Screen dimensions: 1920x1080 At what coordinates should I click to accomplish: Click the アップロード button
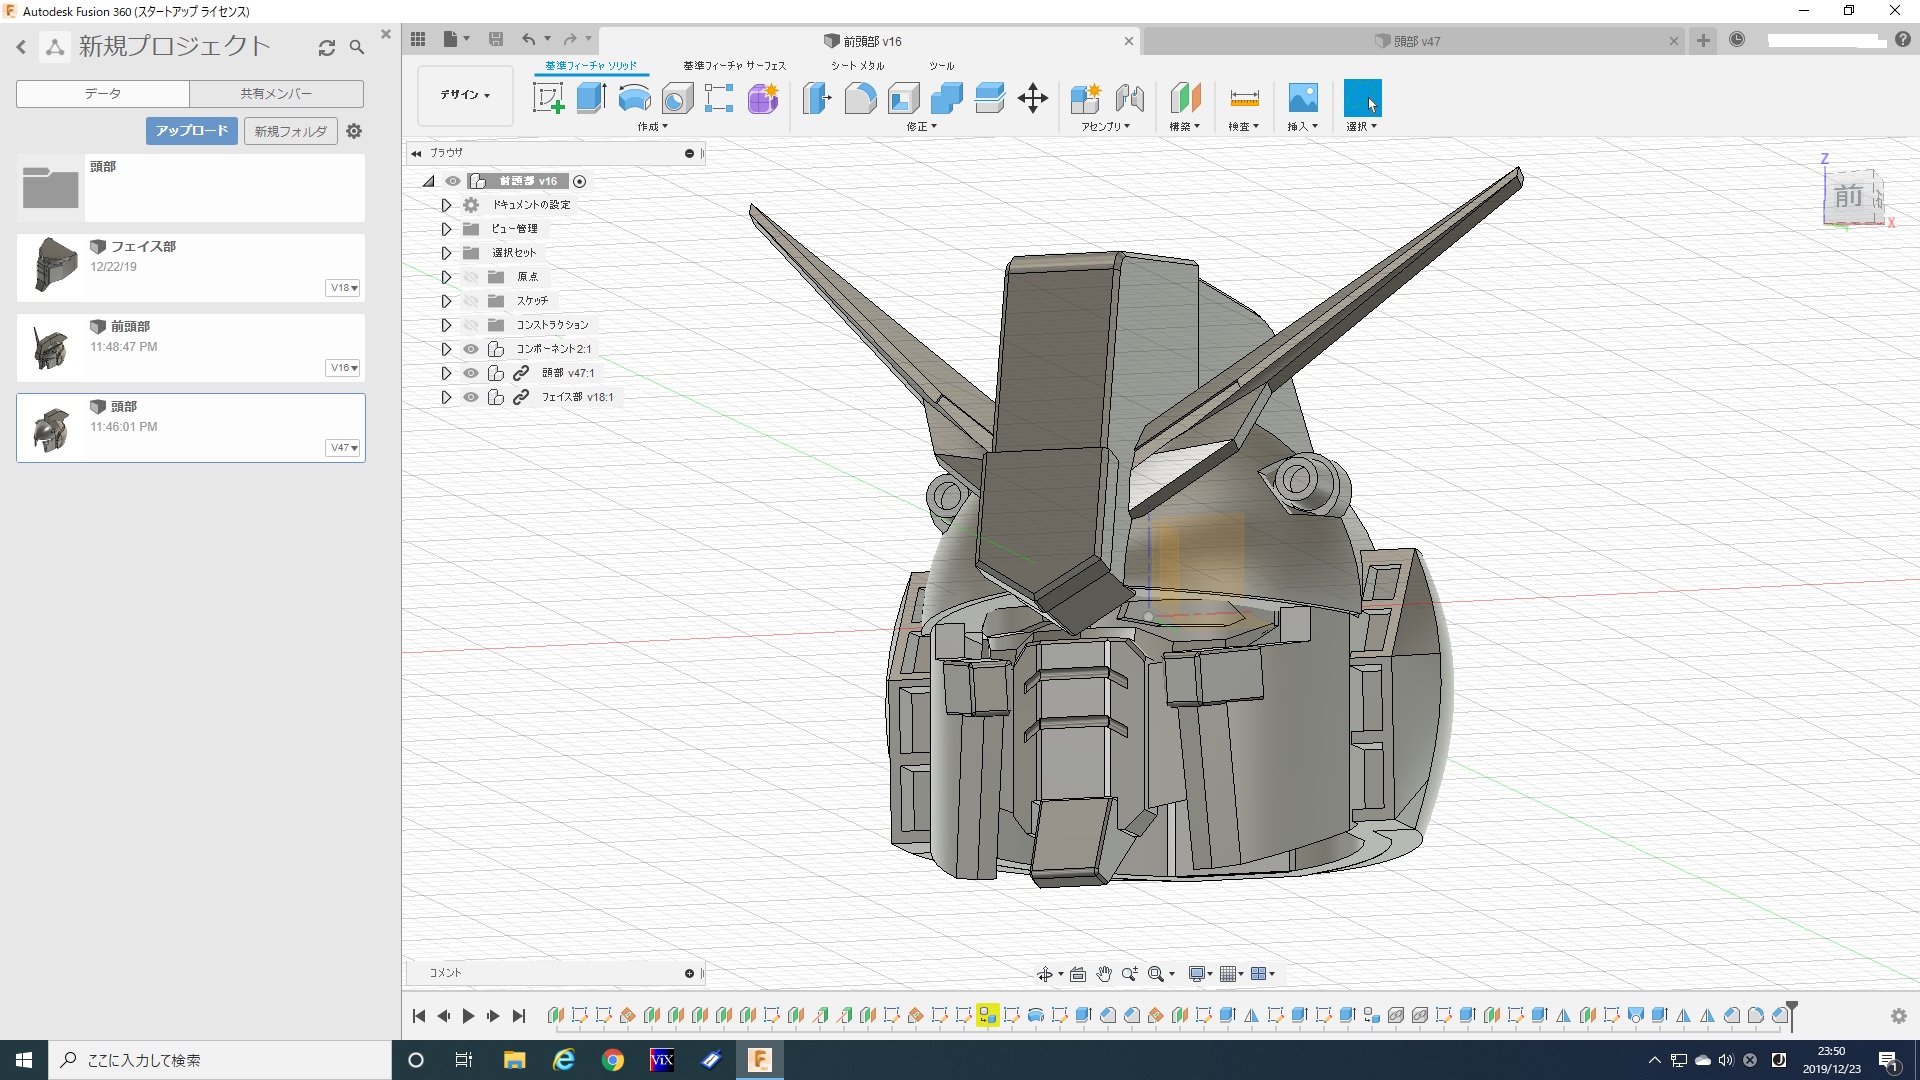[x=192, y=131]
